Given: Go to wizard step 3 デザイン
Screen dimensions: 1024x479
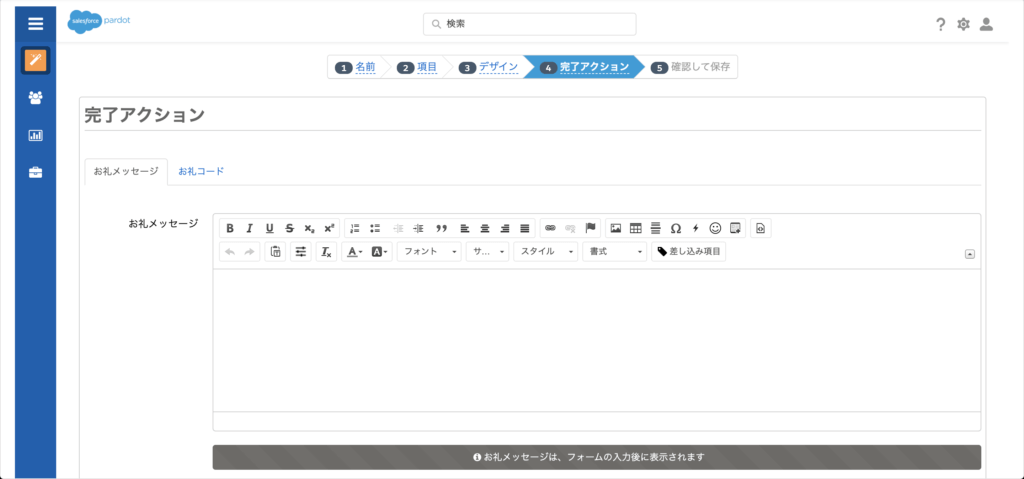Looking at the screenshot, I should click(488, 67).
